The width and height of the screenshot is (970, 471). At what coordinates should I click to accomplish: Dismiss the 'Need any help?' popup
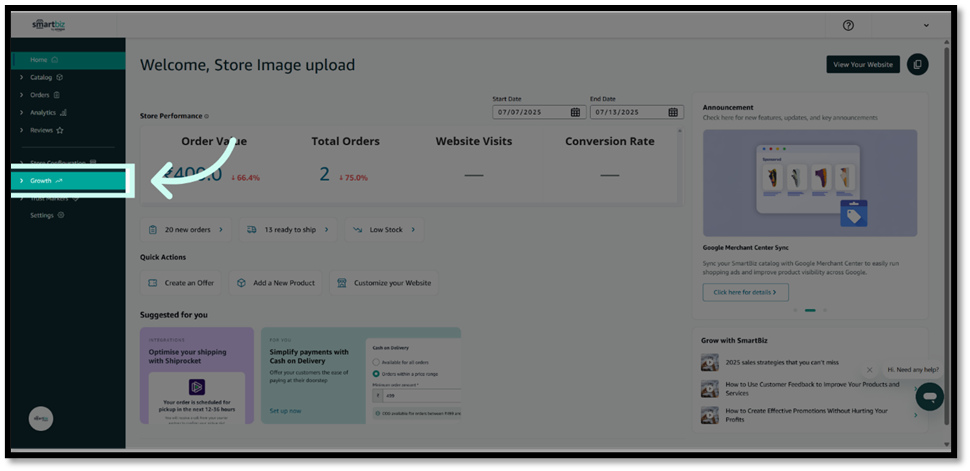tap(869, 370)
